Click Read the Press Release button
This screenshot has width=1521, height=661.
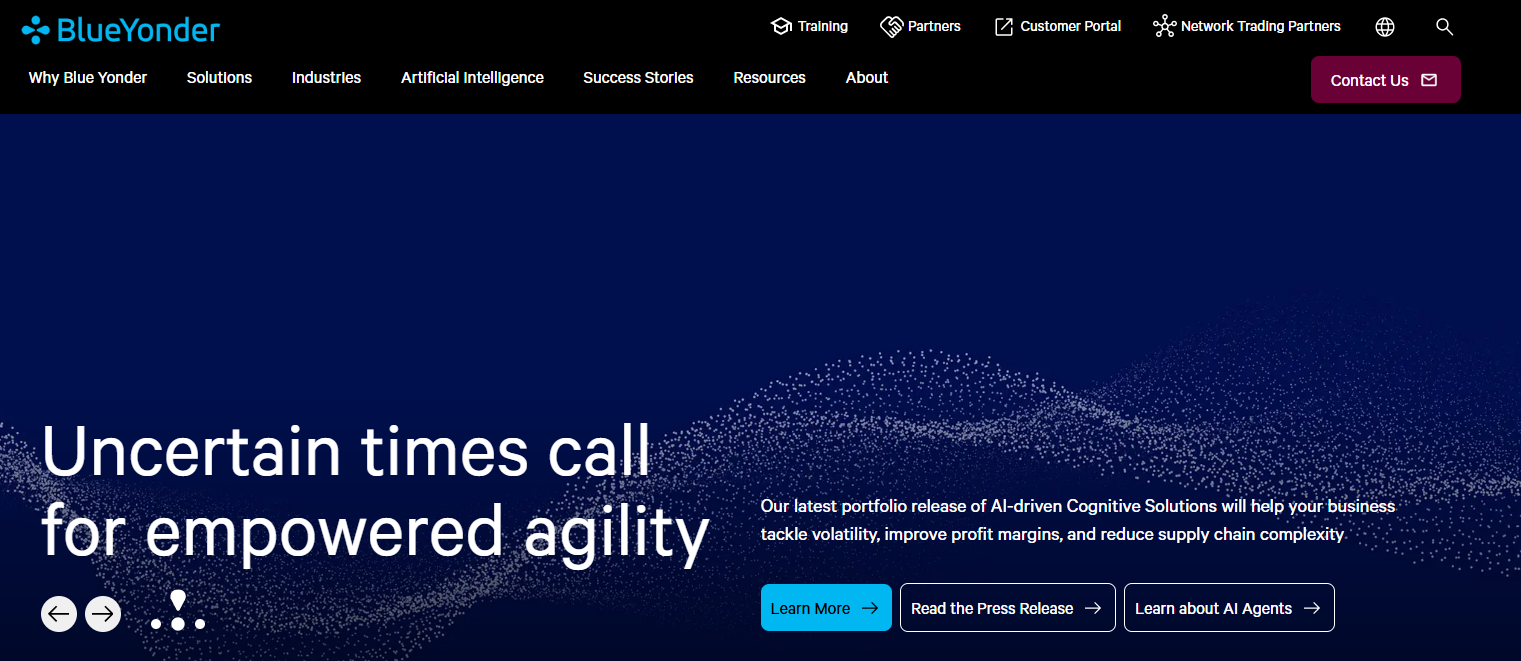(1007, 608)
